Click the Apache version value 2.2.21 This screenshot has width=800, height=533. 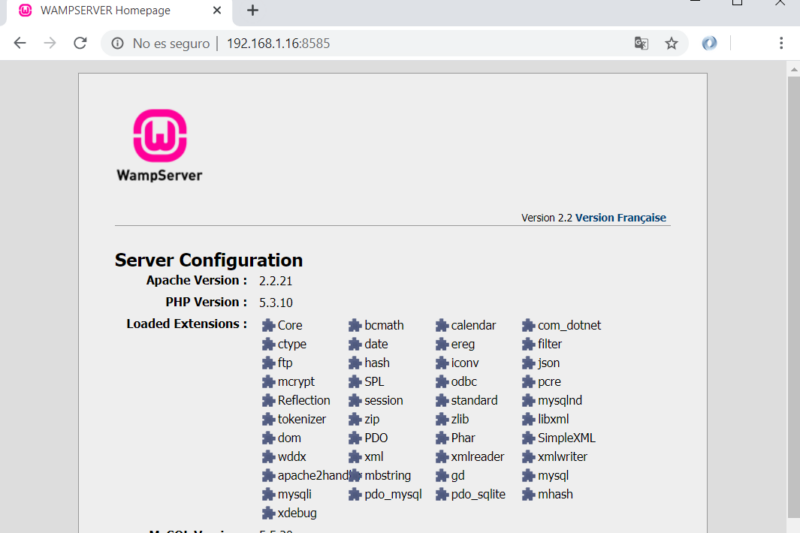click(x=276, y=281)
